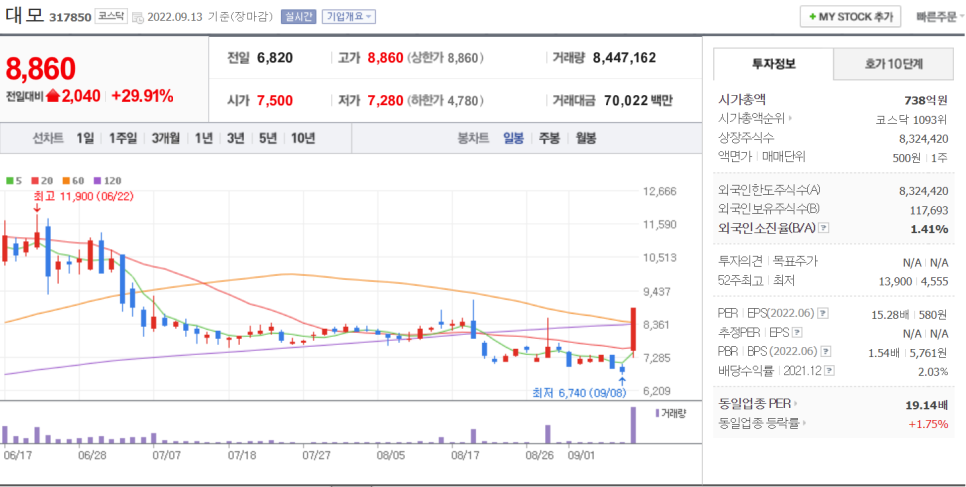Choose the 월봉 monthly candle chart

point(586,138)
